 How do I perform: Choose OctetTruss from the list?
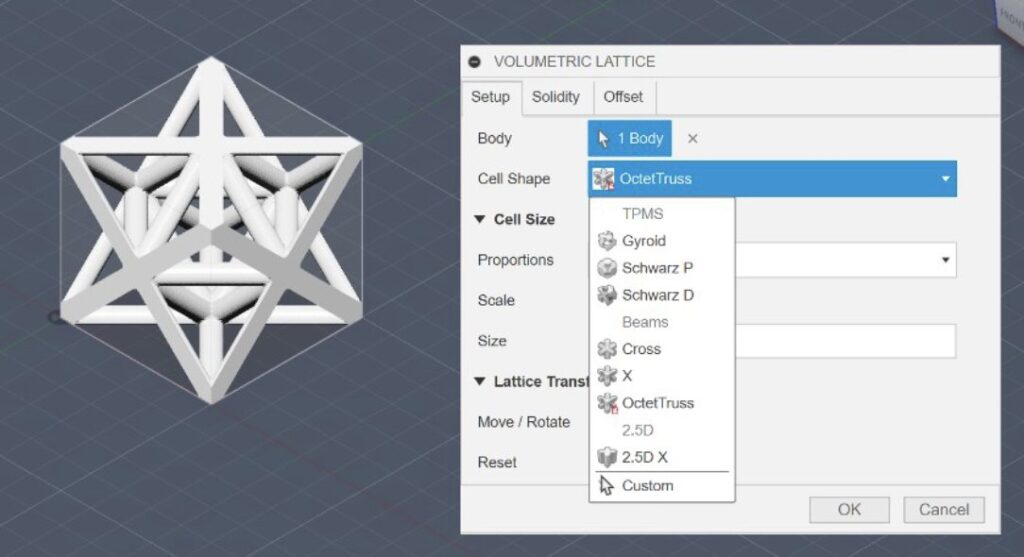point(662,404)
